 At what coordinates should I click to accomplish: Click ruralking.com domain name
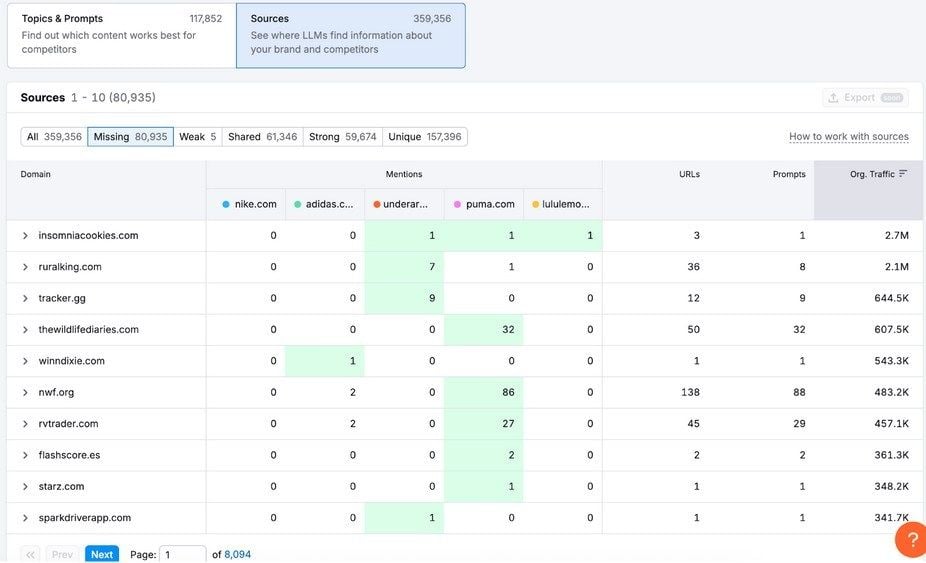pyautogui.click(x=70, y=266)
